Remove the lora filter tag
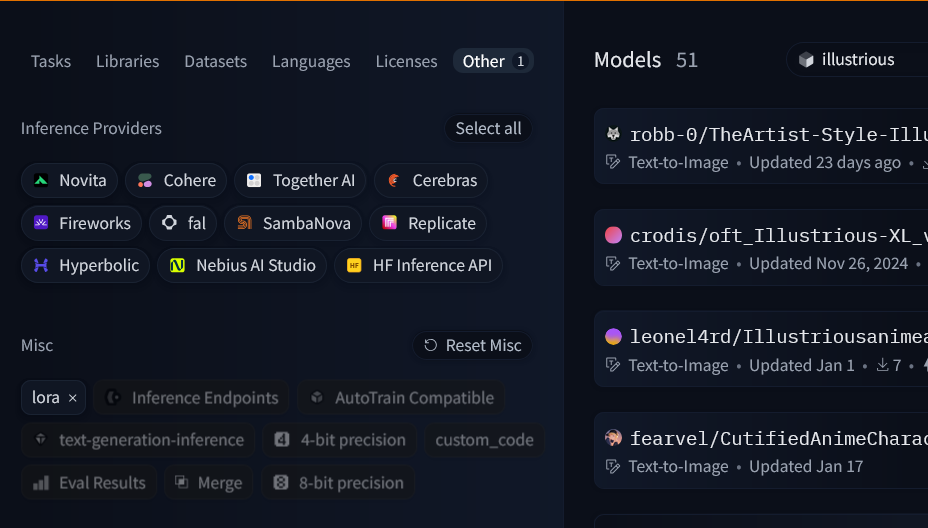This screenshot has width=928, height=528. click(72, 398)
